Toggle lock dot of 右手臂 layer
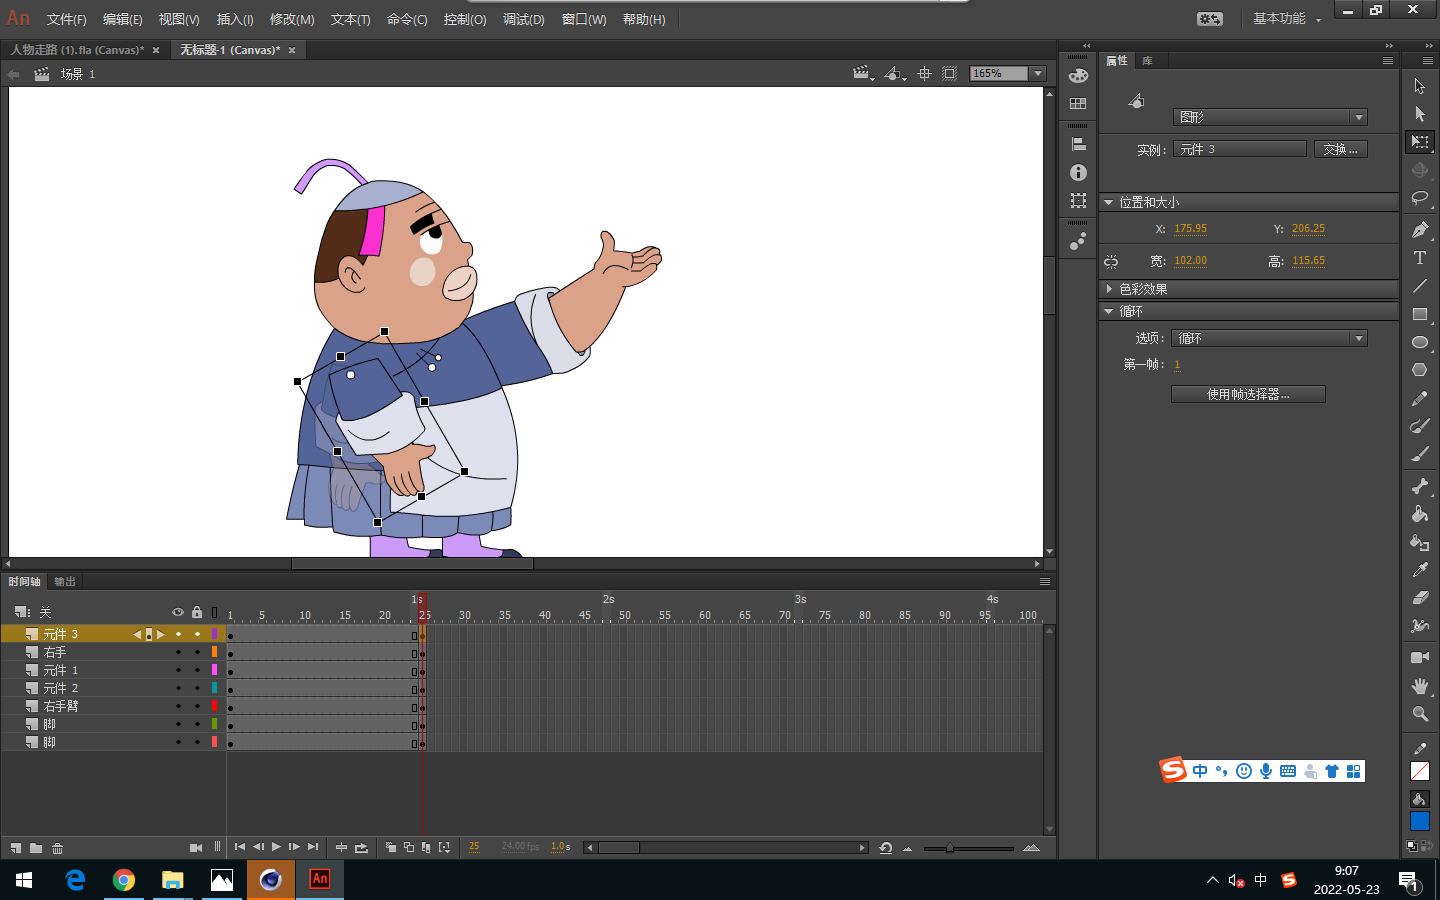The height and width of the screenshot is (900, 1440). [197, 706]
